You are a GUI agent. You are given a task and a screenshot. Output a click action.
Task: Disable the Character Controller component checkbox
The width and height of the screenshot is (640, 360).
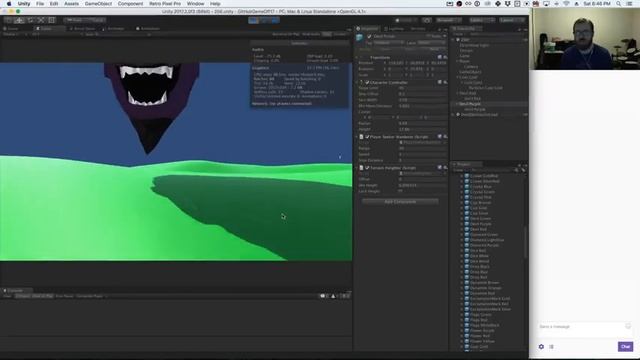(x=367, y=82)
